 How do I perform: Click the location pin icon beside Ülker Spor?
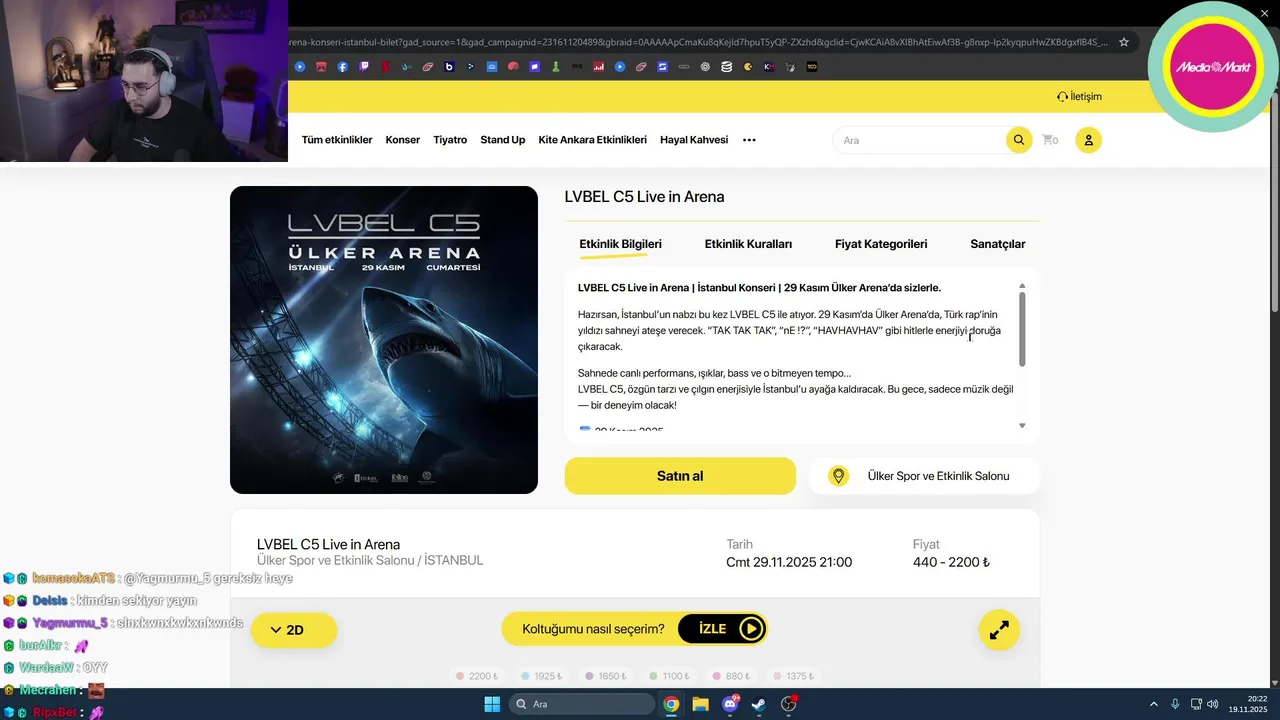coord(838,476)
